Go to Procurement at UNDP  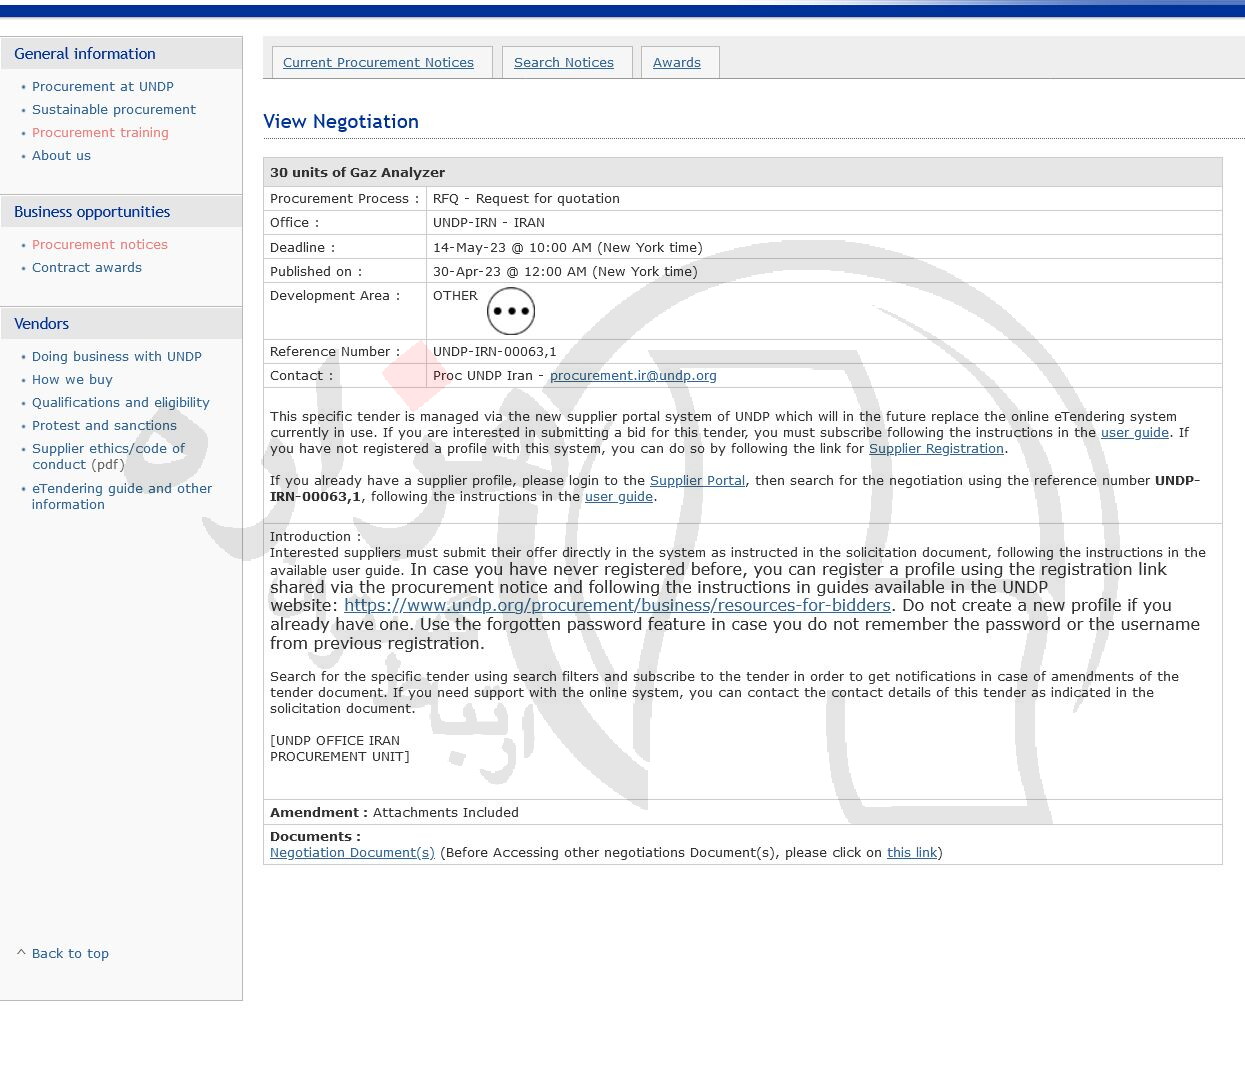tap(102, 87)
